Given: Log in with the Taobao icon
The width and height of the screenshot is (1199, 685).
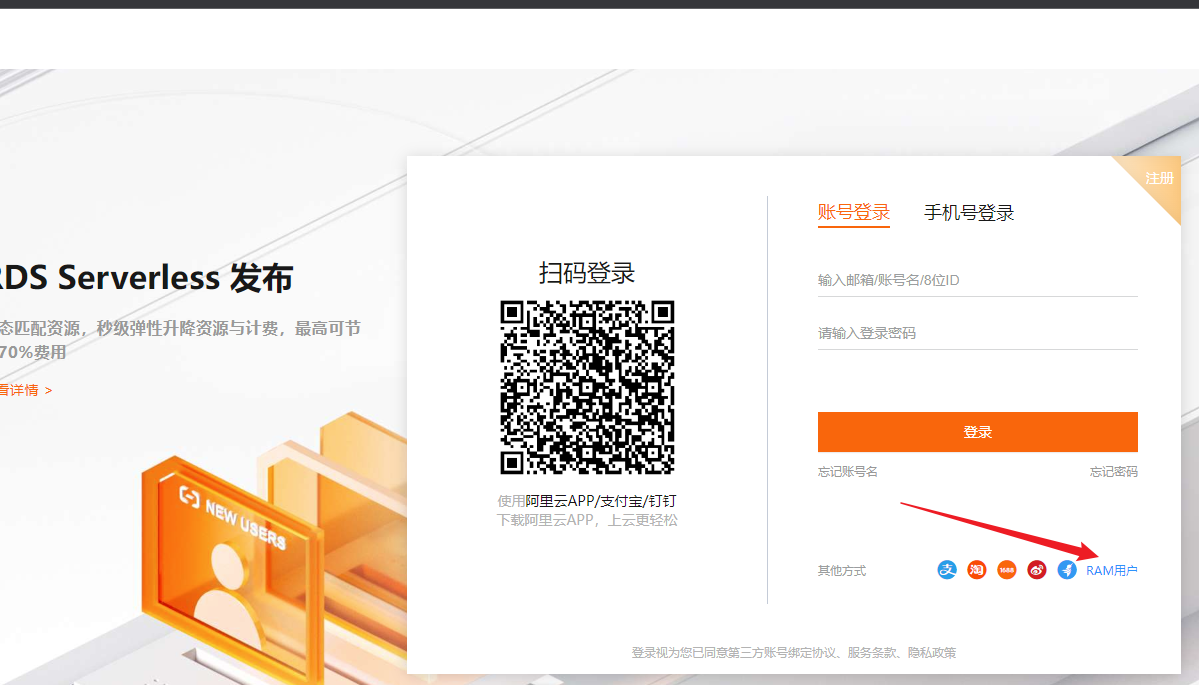Looking at the screenshot, I should click(976, 570).
